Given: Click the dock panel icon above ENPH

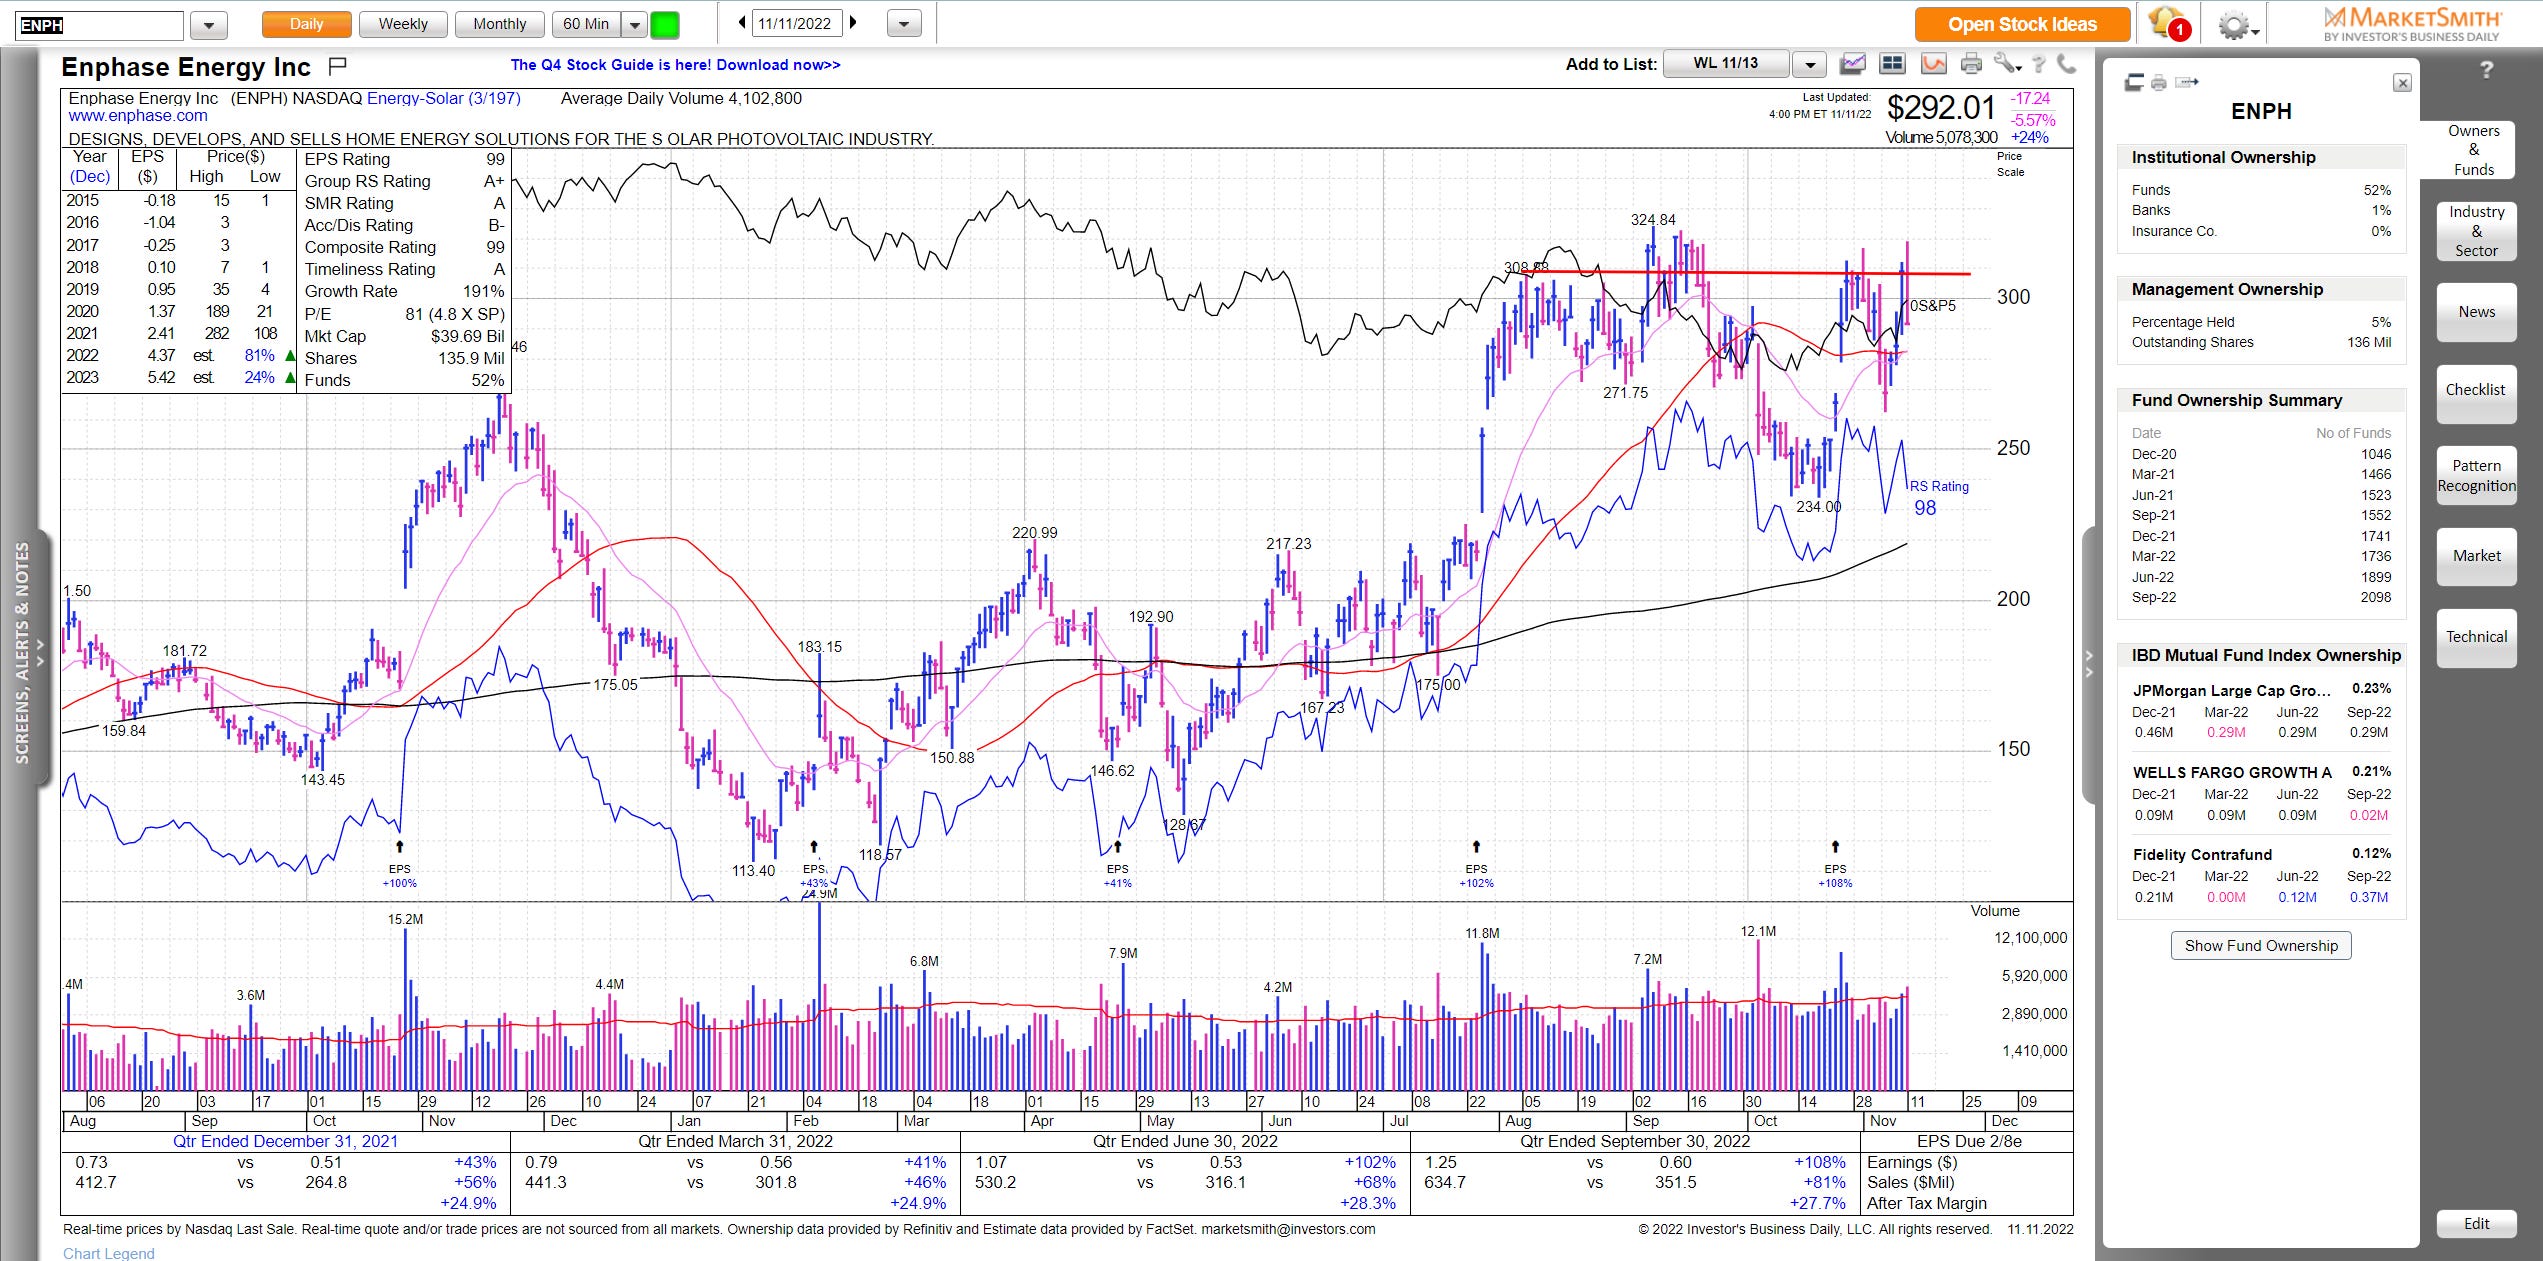Looking at the screenshot, I should [2134, 83].
